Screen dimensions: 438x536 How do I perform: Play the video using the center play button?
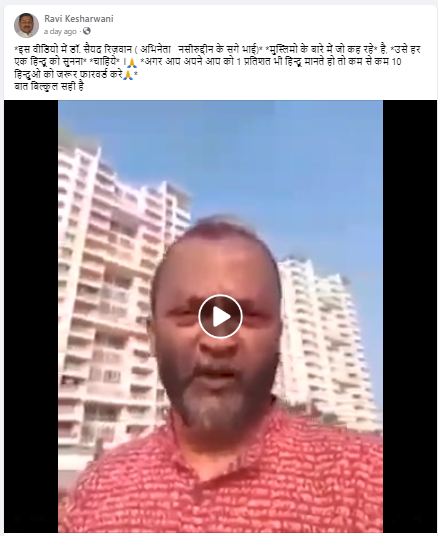pyautogui.click(x=221, y=317)
